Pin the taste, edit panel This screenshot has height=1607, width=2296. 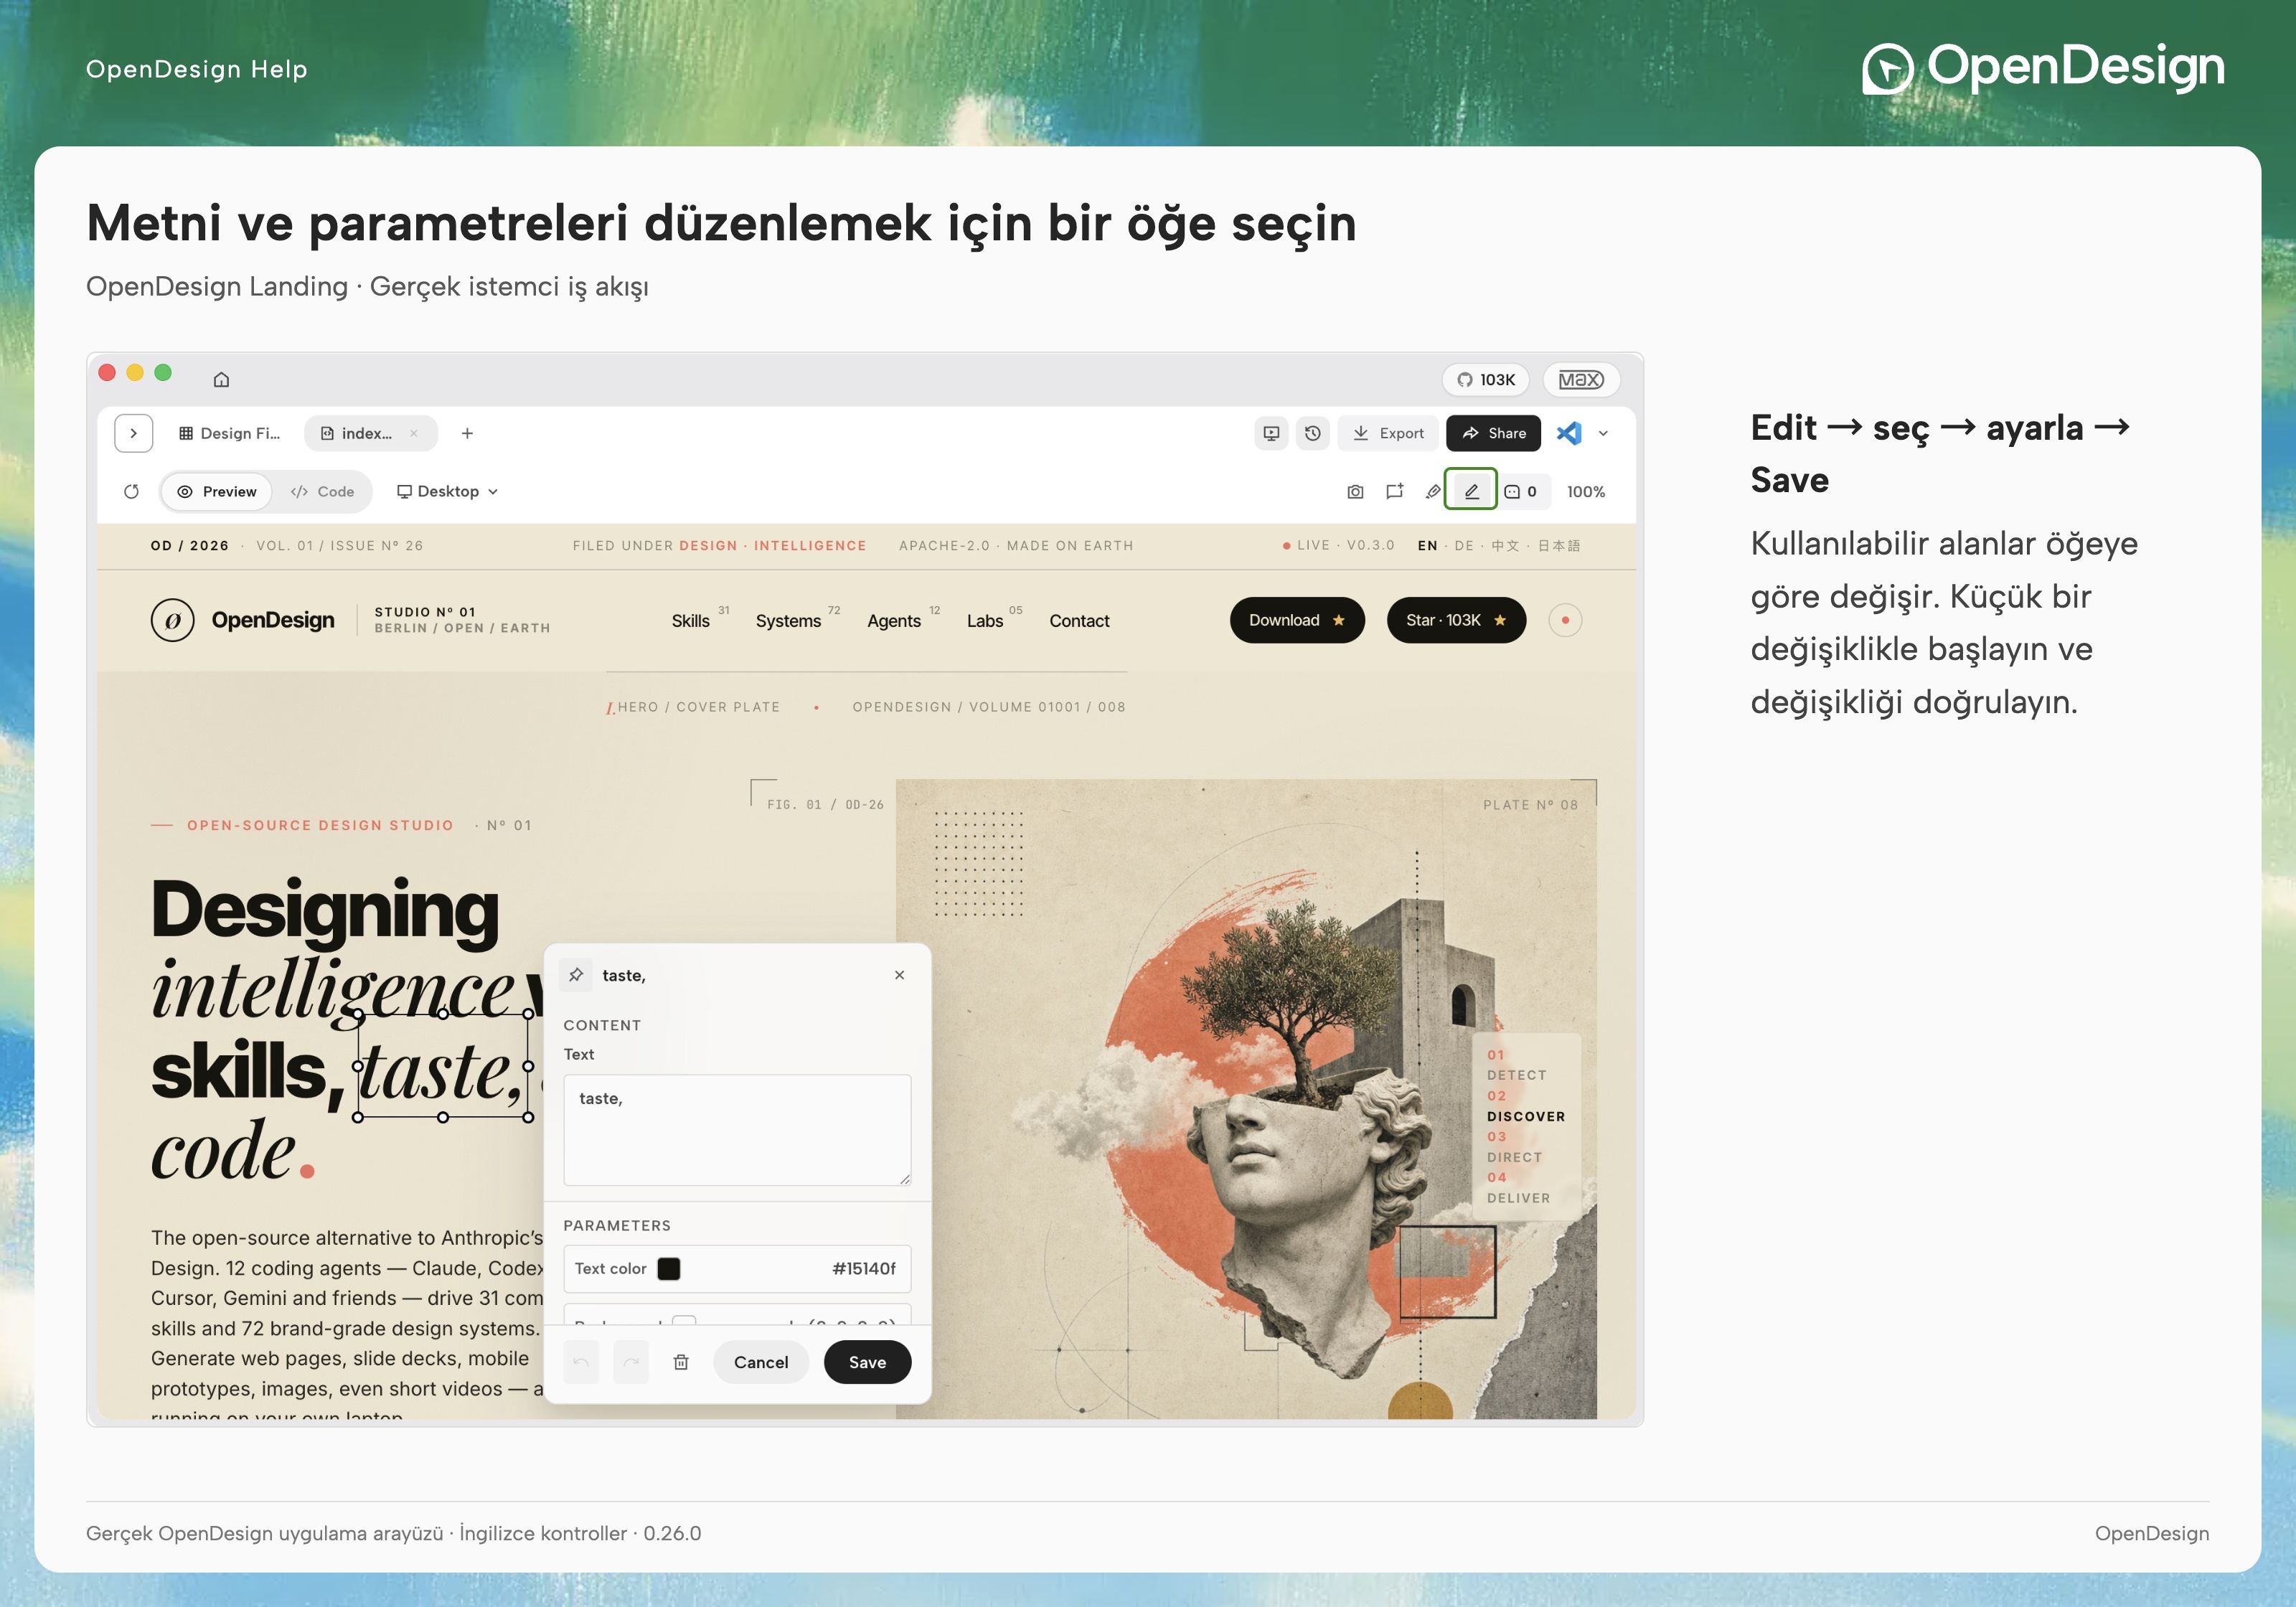click(576, 975)
